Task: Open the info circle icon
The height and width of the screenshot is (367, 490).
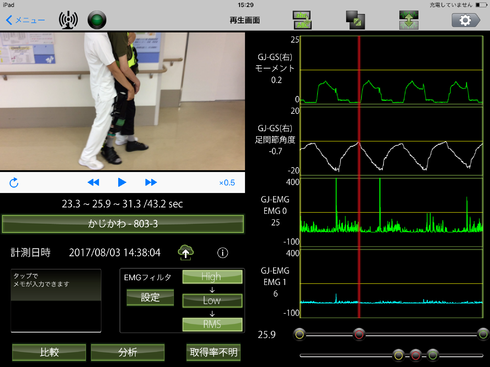Action: [x=222, y=253]
